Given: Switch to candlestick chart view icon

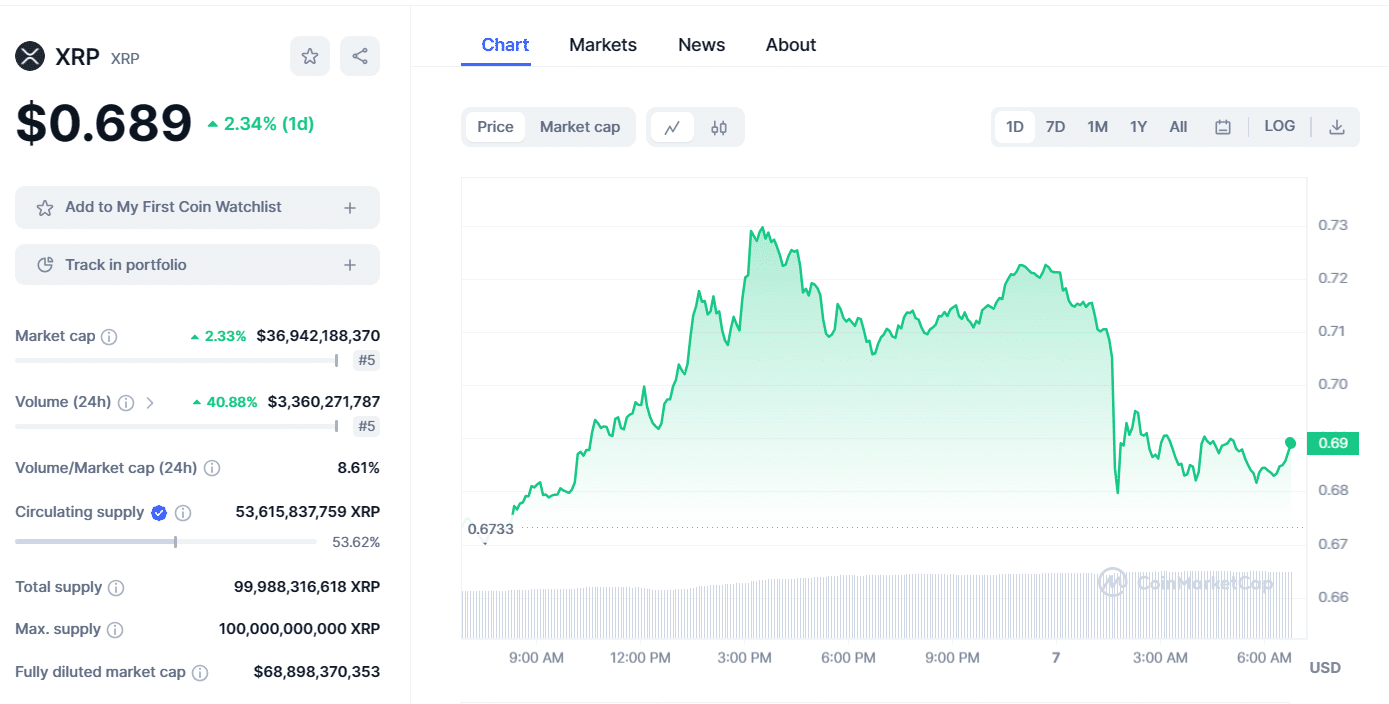Looking at the screenshot, I should click(x=719, y=127).
